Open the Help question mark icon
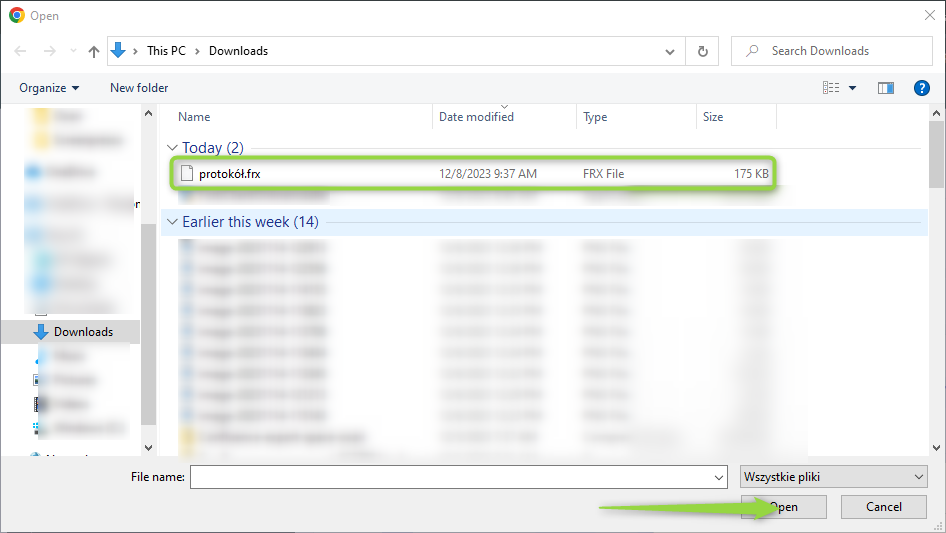Viewport: 946px width, 533px height. pyautogui.click(x=922, y=88)
